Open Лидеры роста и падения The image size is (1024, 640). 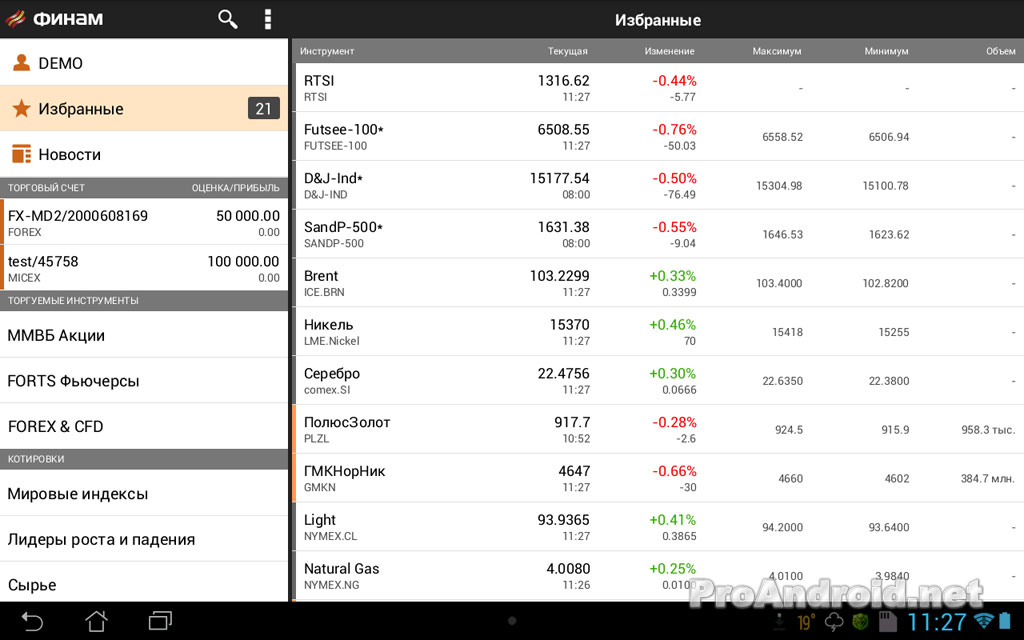144,539
